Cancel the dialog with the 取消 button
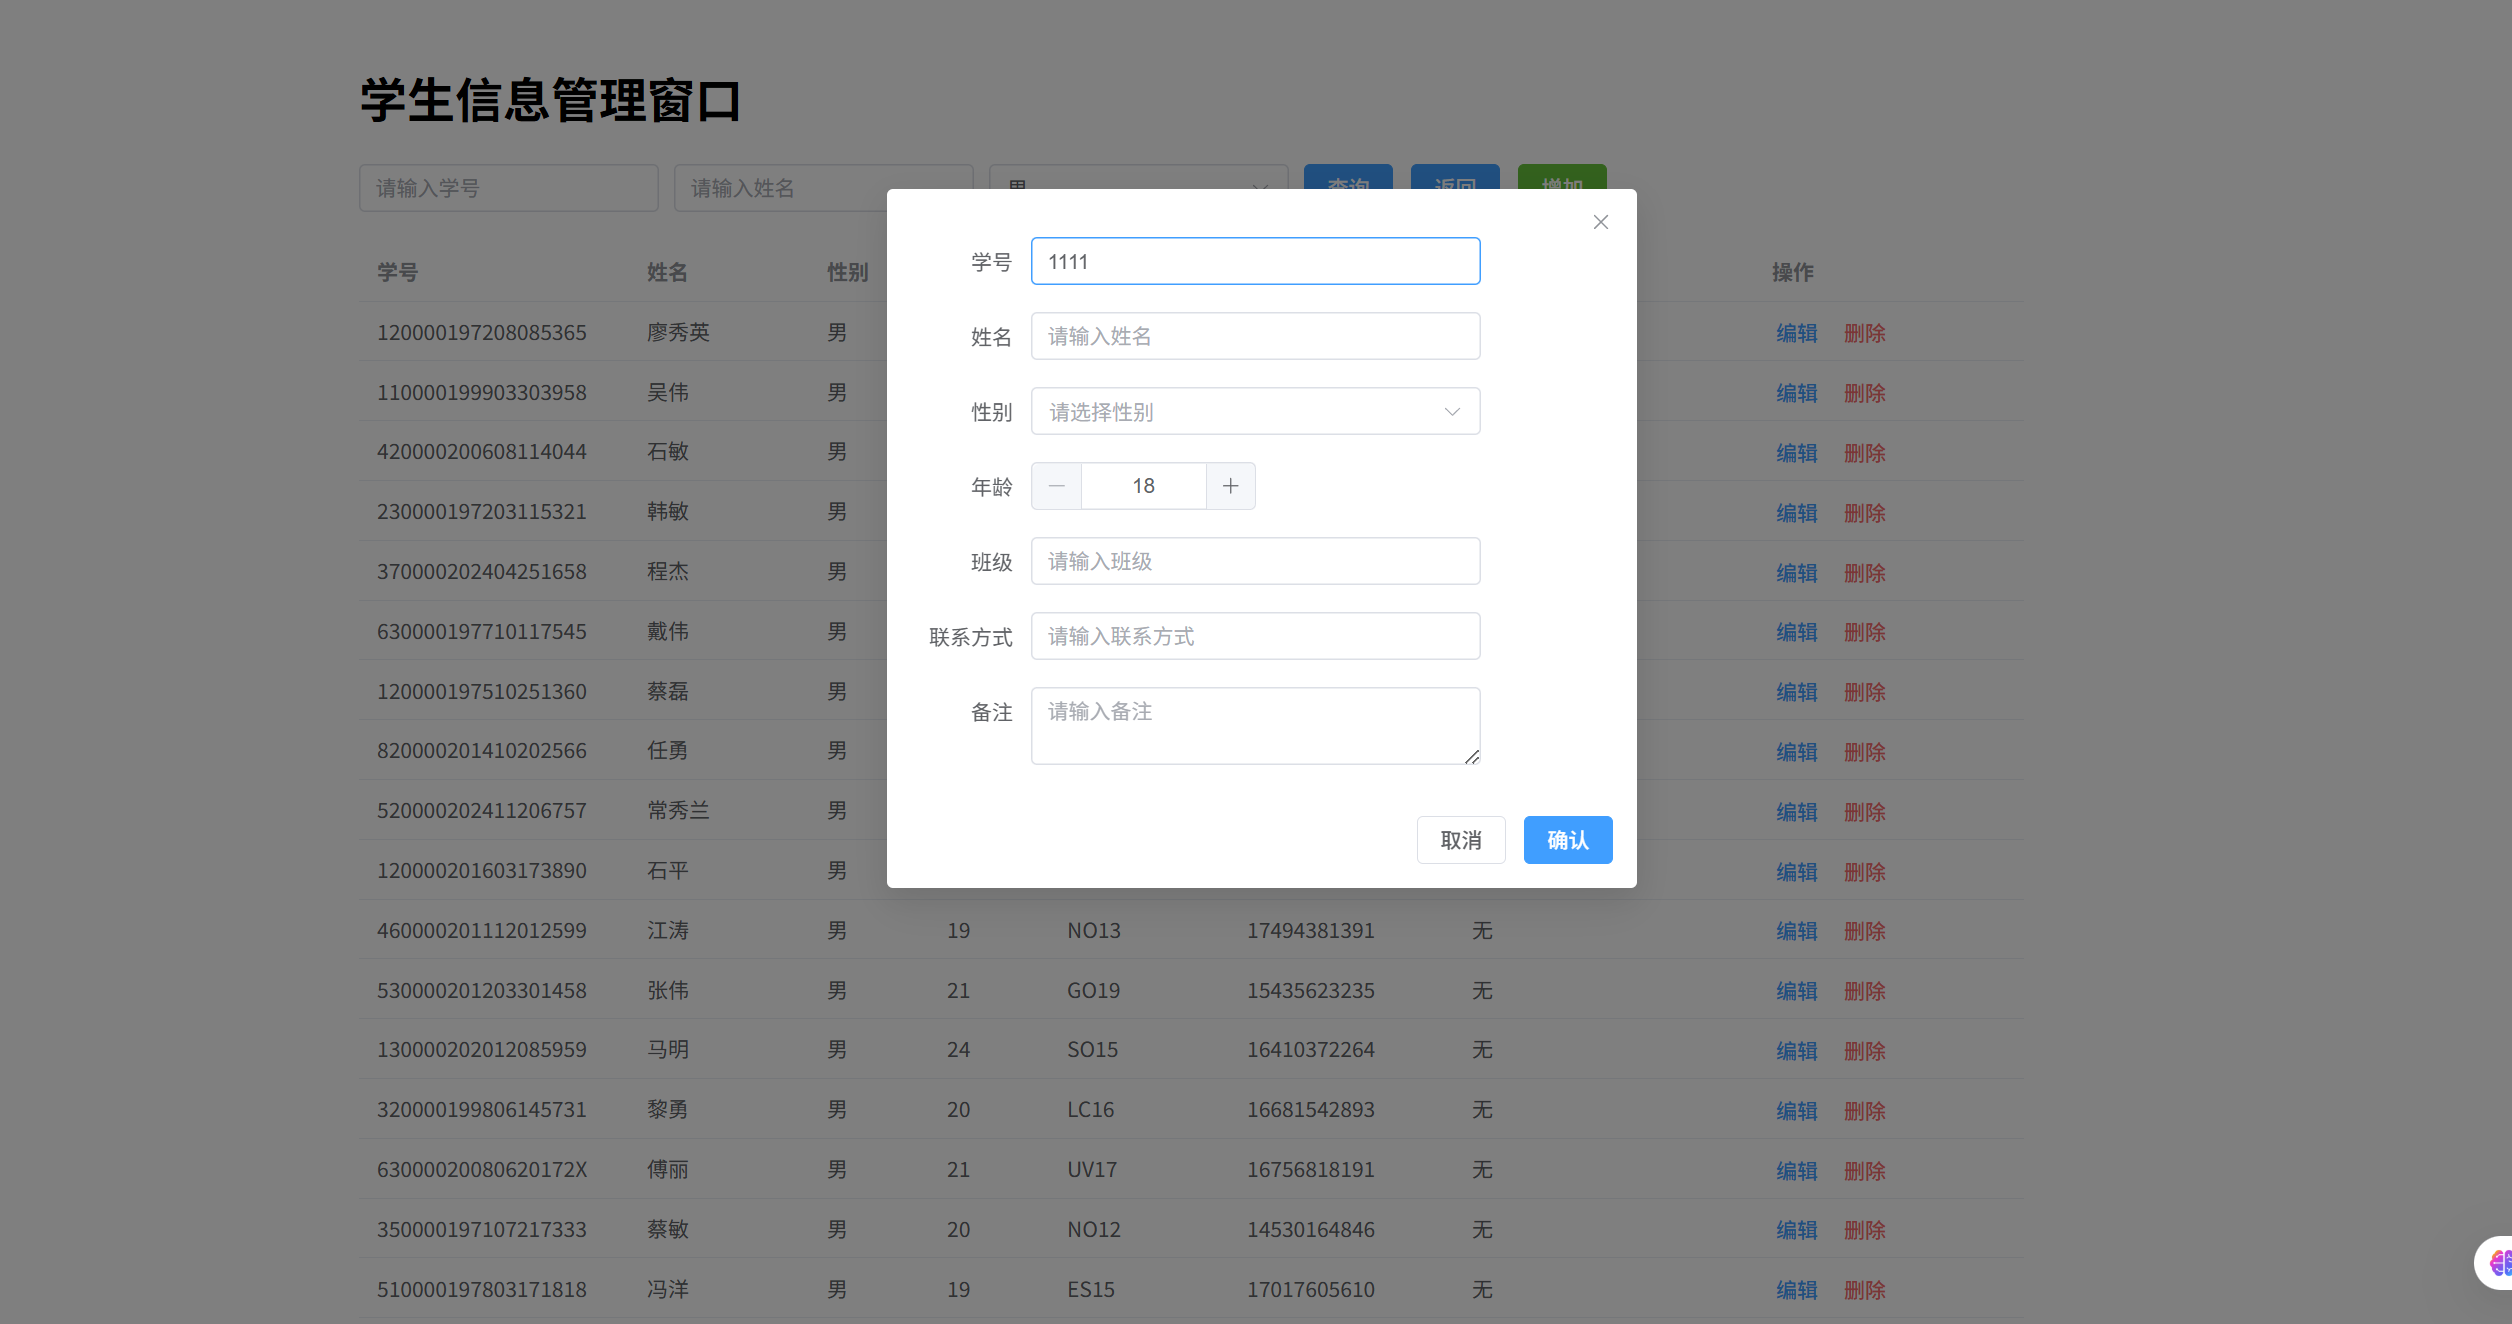 [1461, 839]
